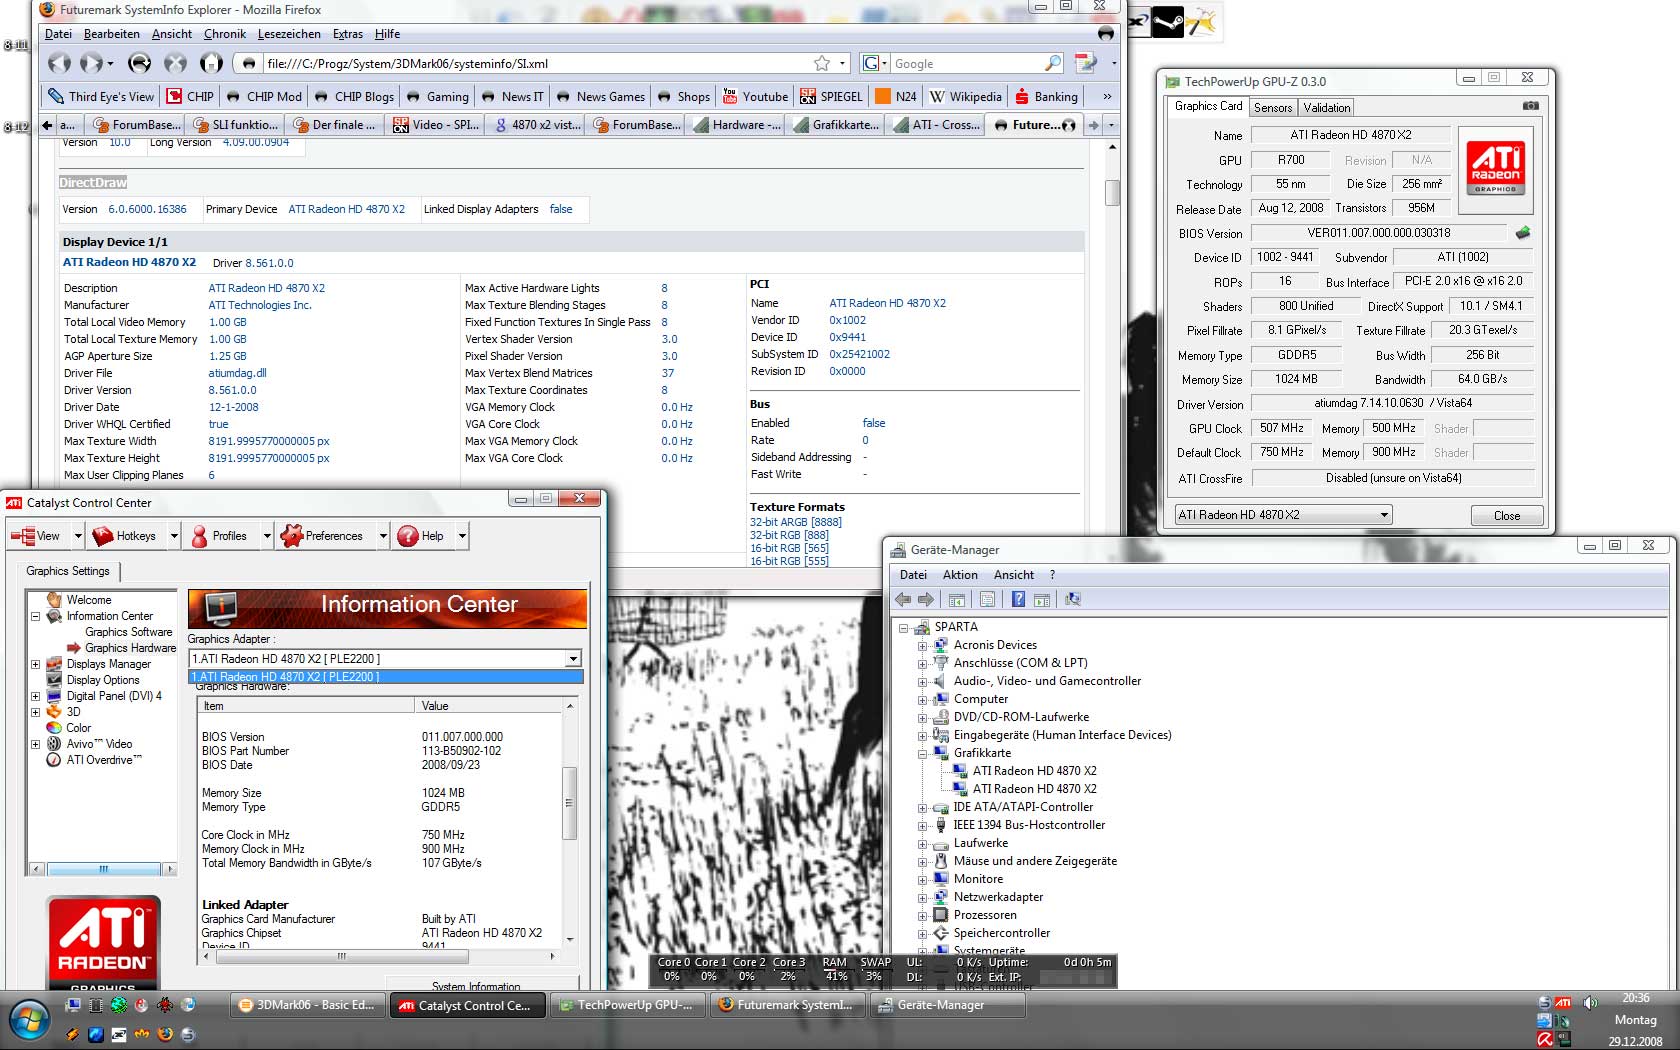Expand Prozessoren in Geräte-Manager

(x=922, y=915)
